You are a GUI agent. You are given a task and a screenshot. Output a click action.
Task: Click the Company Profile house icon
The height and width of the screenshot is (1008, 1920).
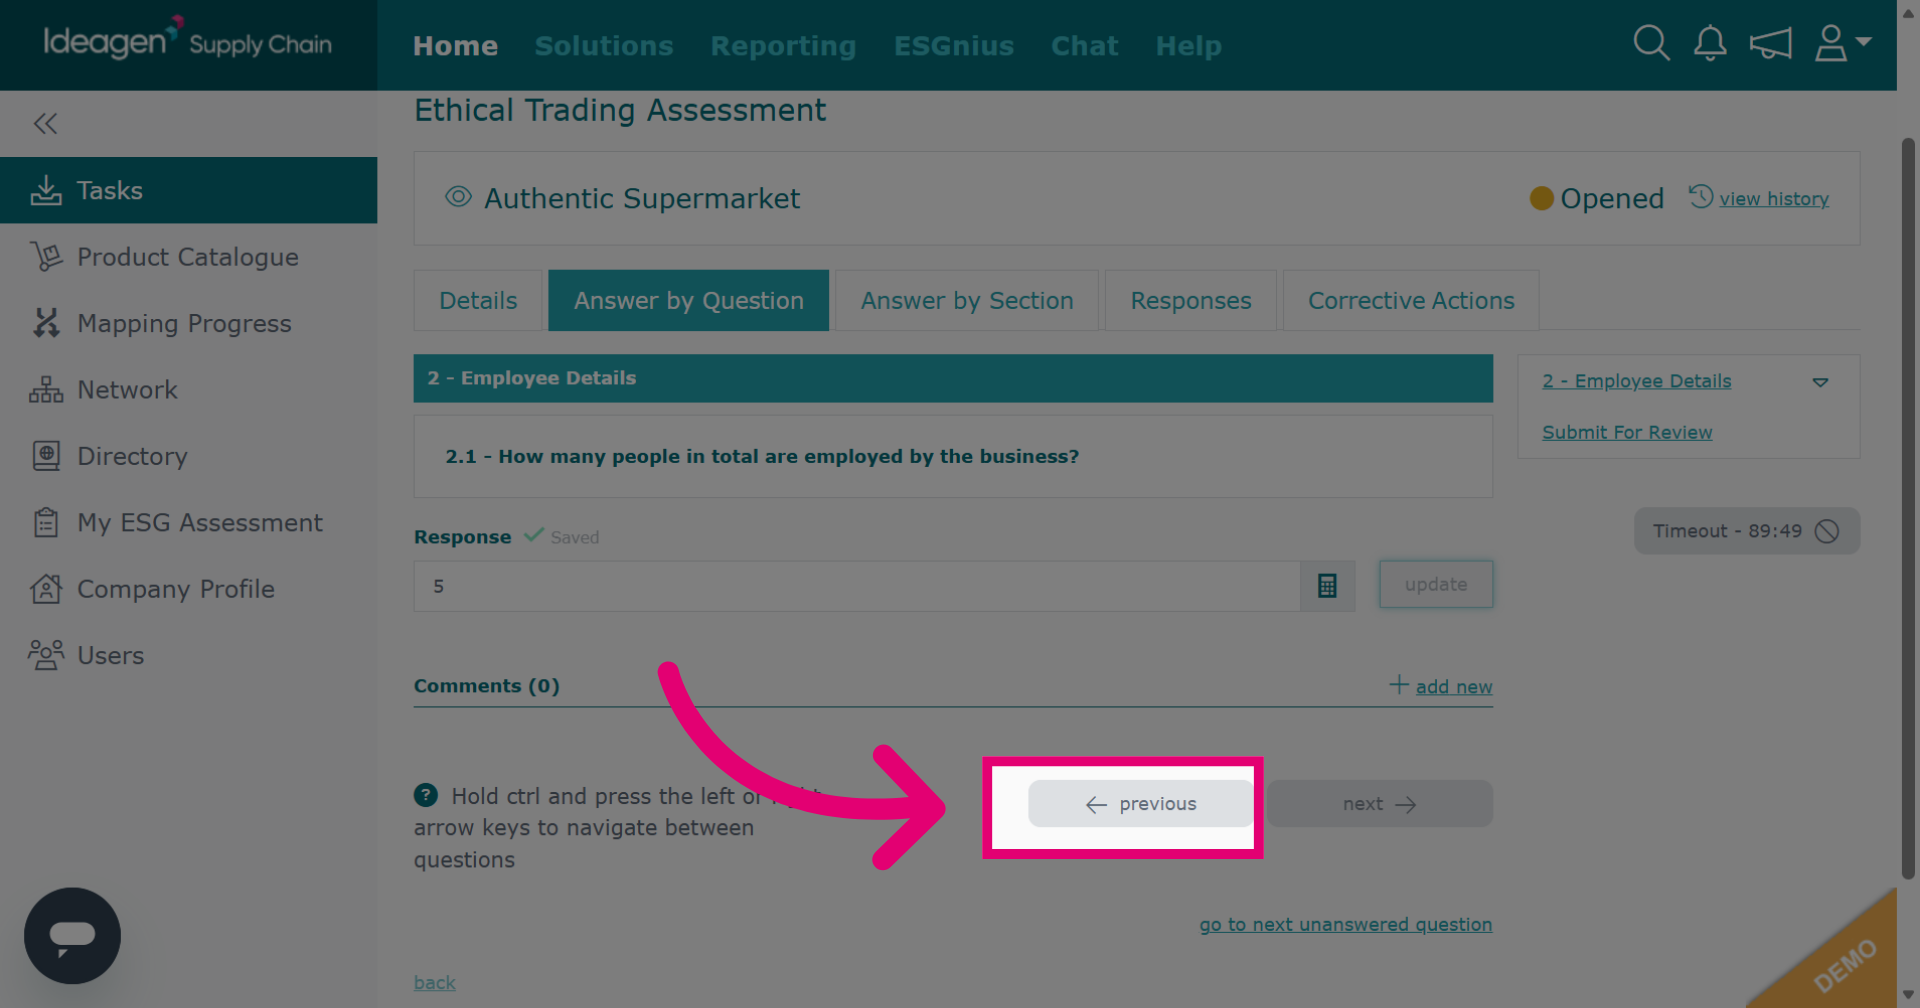pos(46,589)
